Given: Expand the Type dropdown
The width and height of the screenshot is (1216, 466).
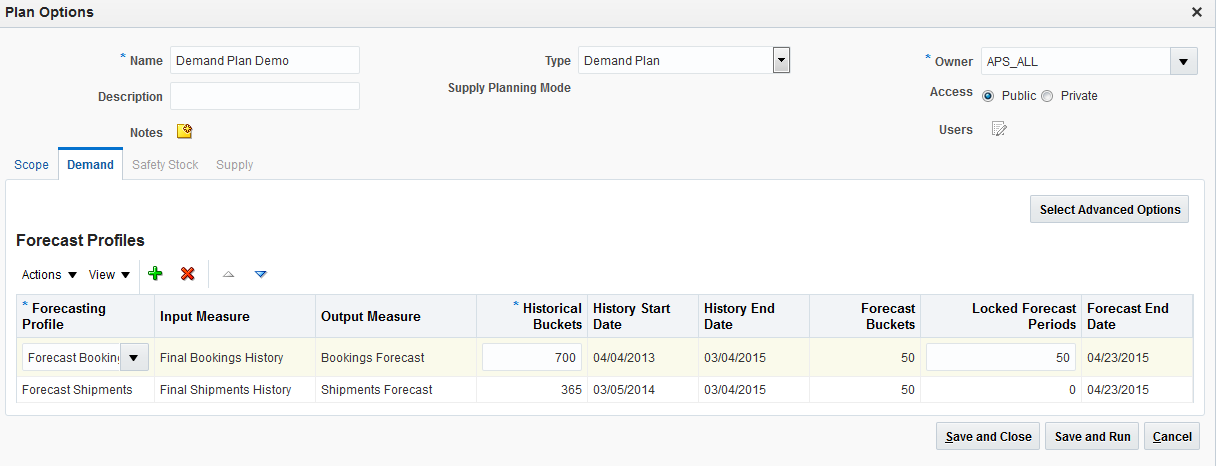Looking at the screenshot, I should [782, 60].
